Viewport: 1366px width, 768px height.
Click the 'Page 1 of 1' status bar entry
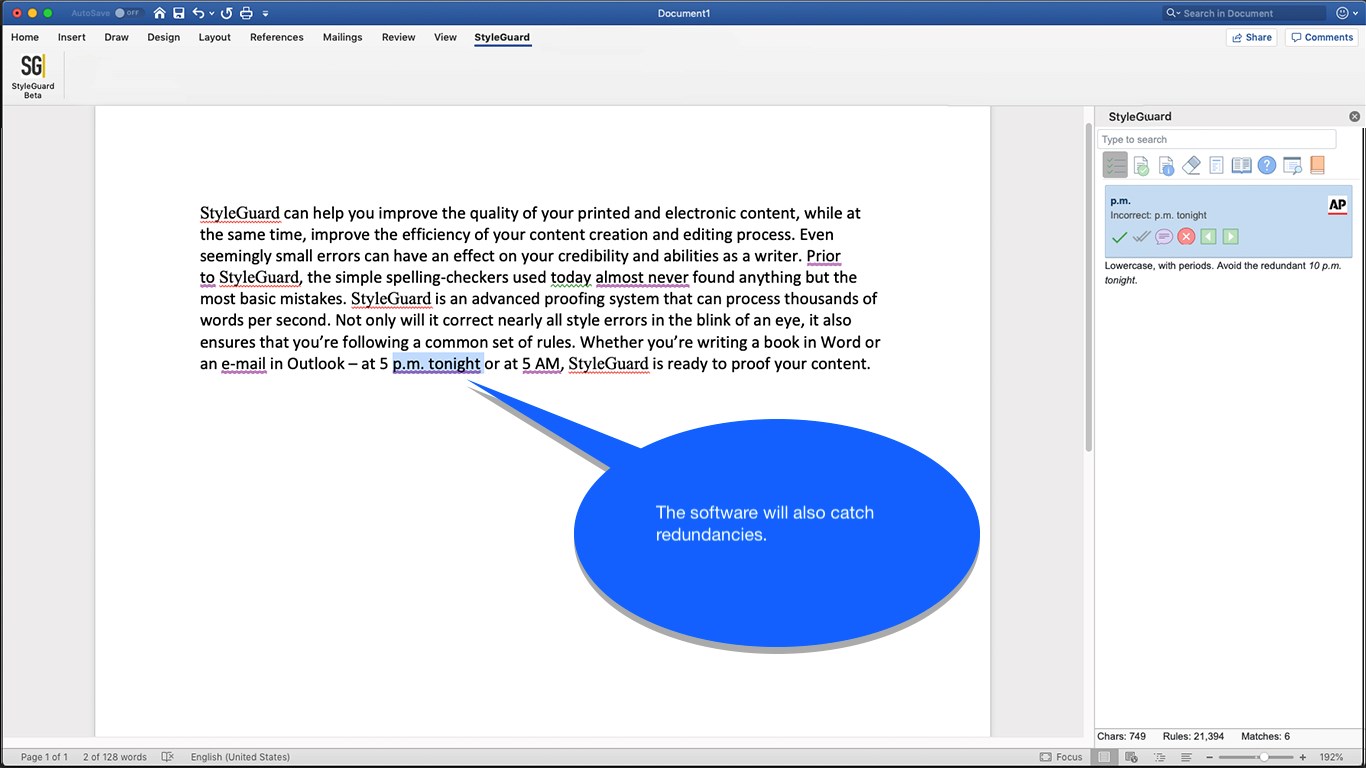pyautogui.click(x=44, y=757)
